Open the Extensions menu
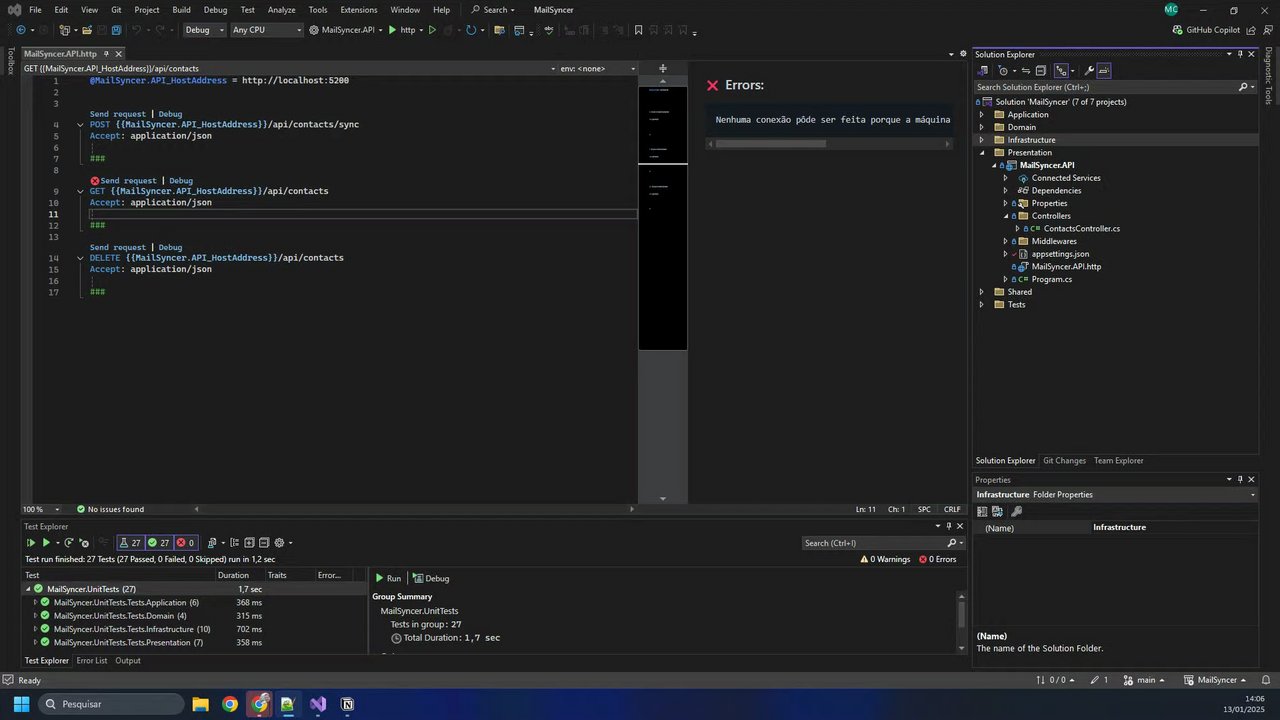Screen dimensions: 1280x720 click(359, 10)
